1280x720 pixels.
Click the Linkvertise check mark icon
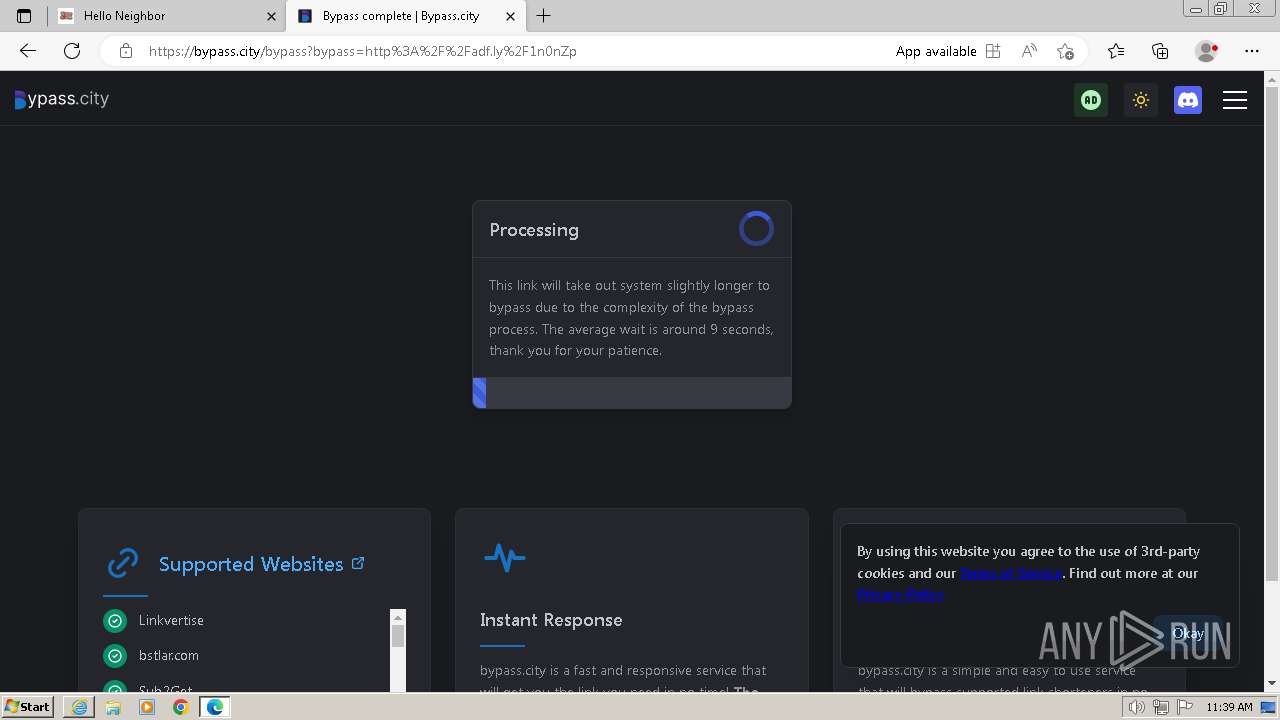point(115,621)
